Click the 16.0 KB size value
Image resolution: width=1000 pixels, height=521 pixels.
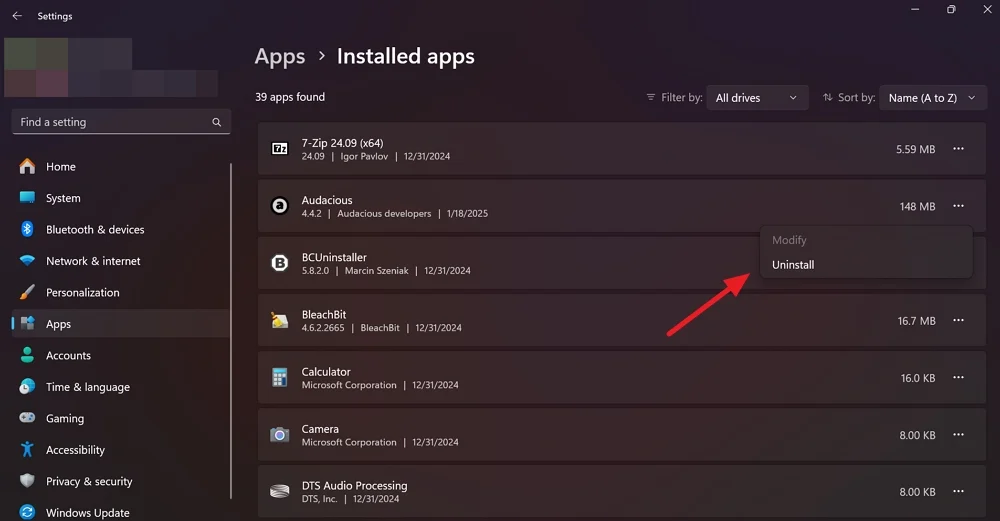point(918,378)
